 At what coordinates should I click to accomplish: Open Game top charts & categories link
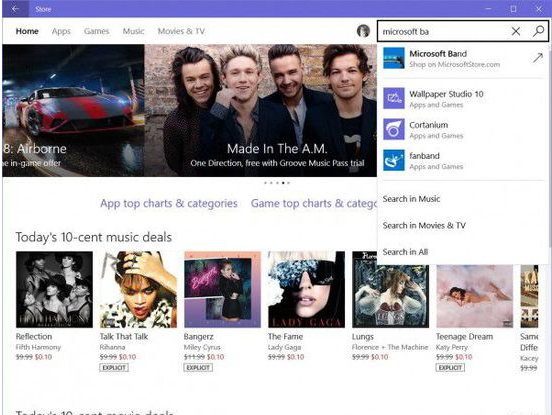pyautogui.click(x=313, y=203)
